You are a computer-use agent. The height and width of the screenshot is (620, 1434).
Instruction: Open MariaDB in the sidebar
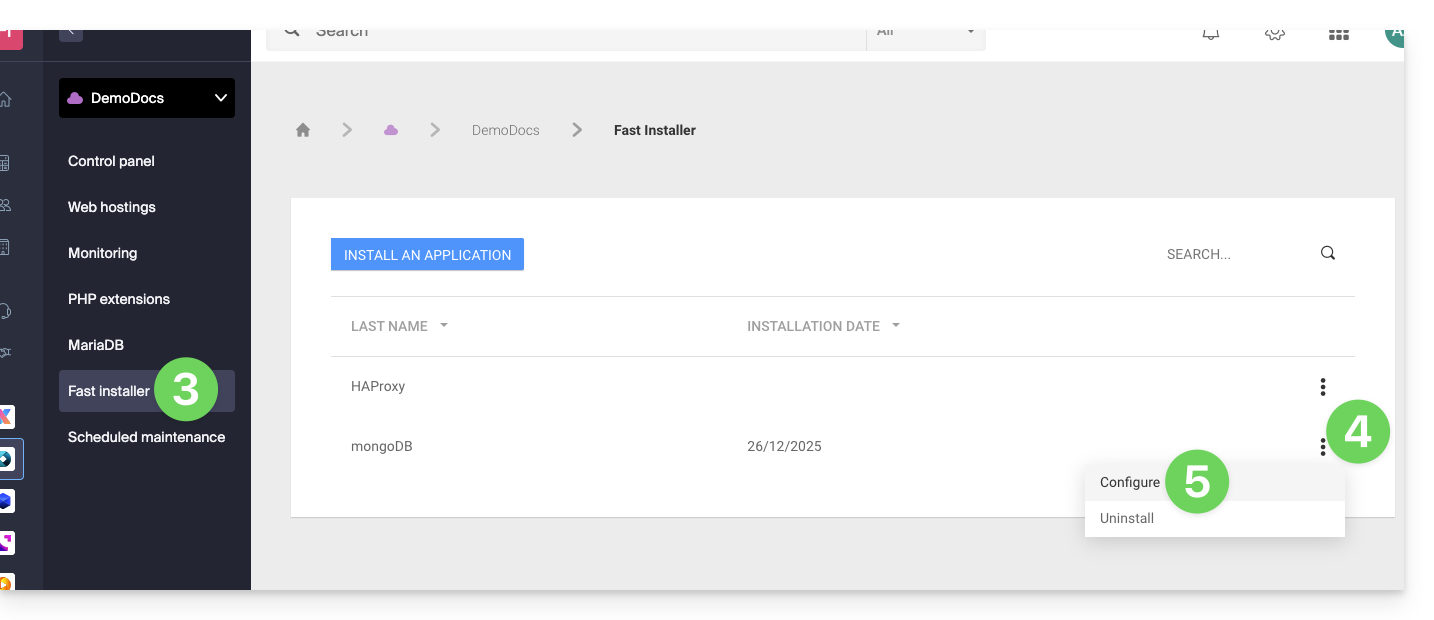pos(96,345)
